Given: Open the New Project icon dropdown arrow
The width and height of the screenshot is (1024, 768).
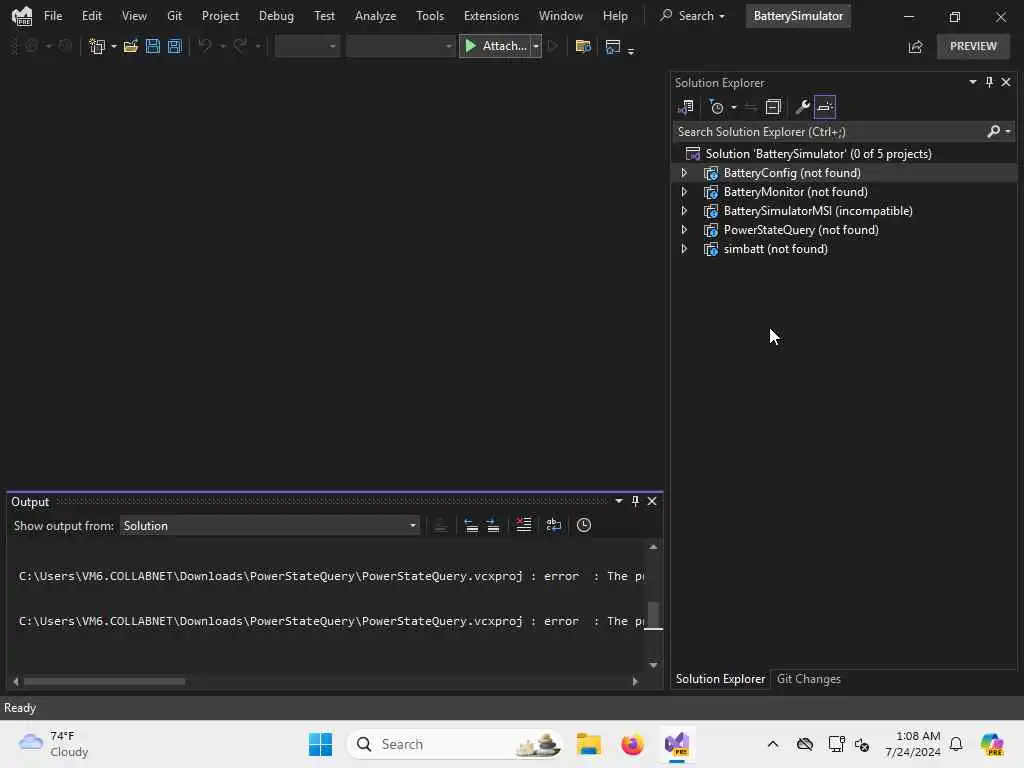Looking at the screenshot, I should (x=114, y=46).
